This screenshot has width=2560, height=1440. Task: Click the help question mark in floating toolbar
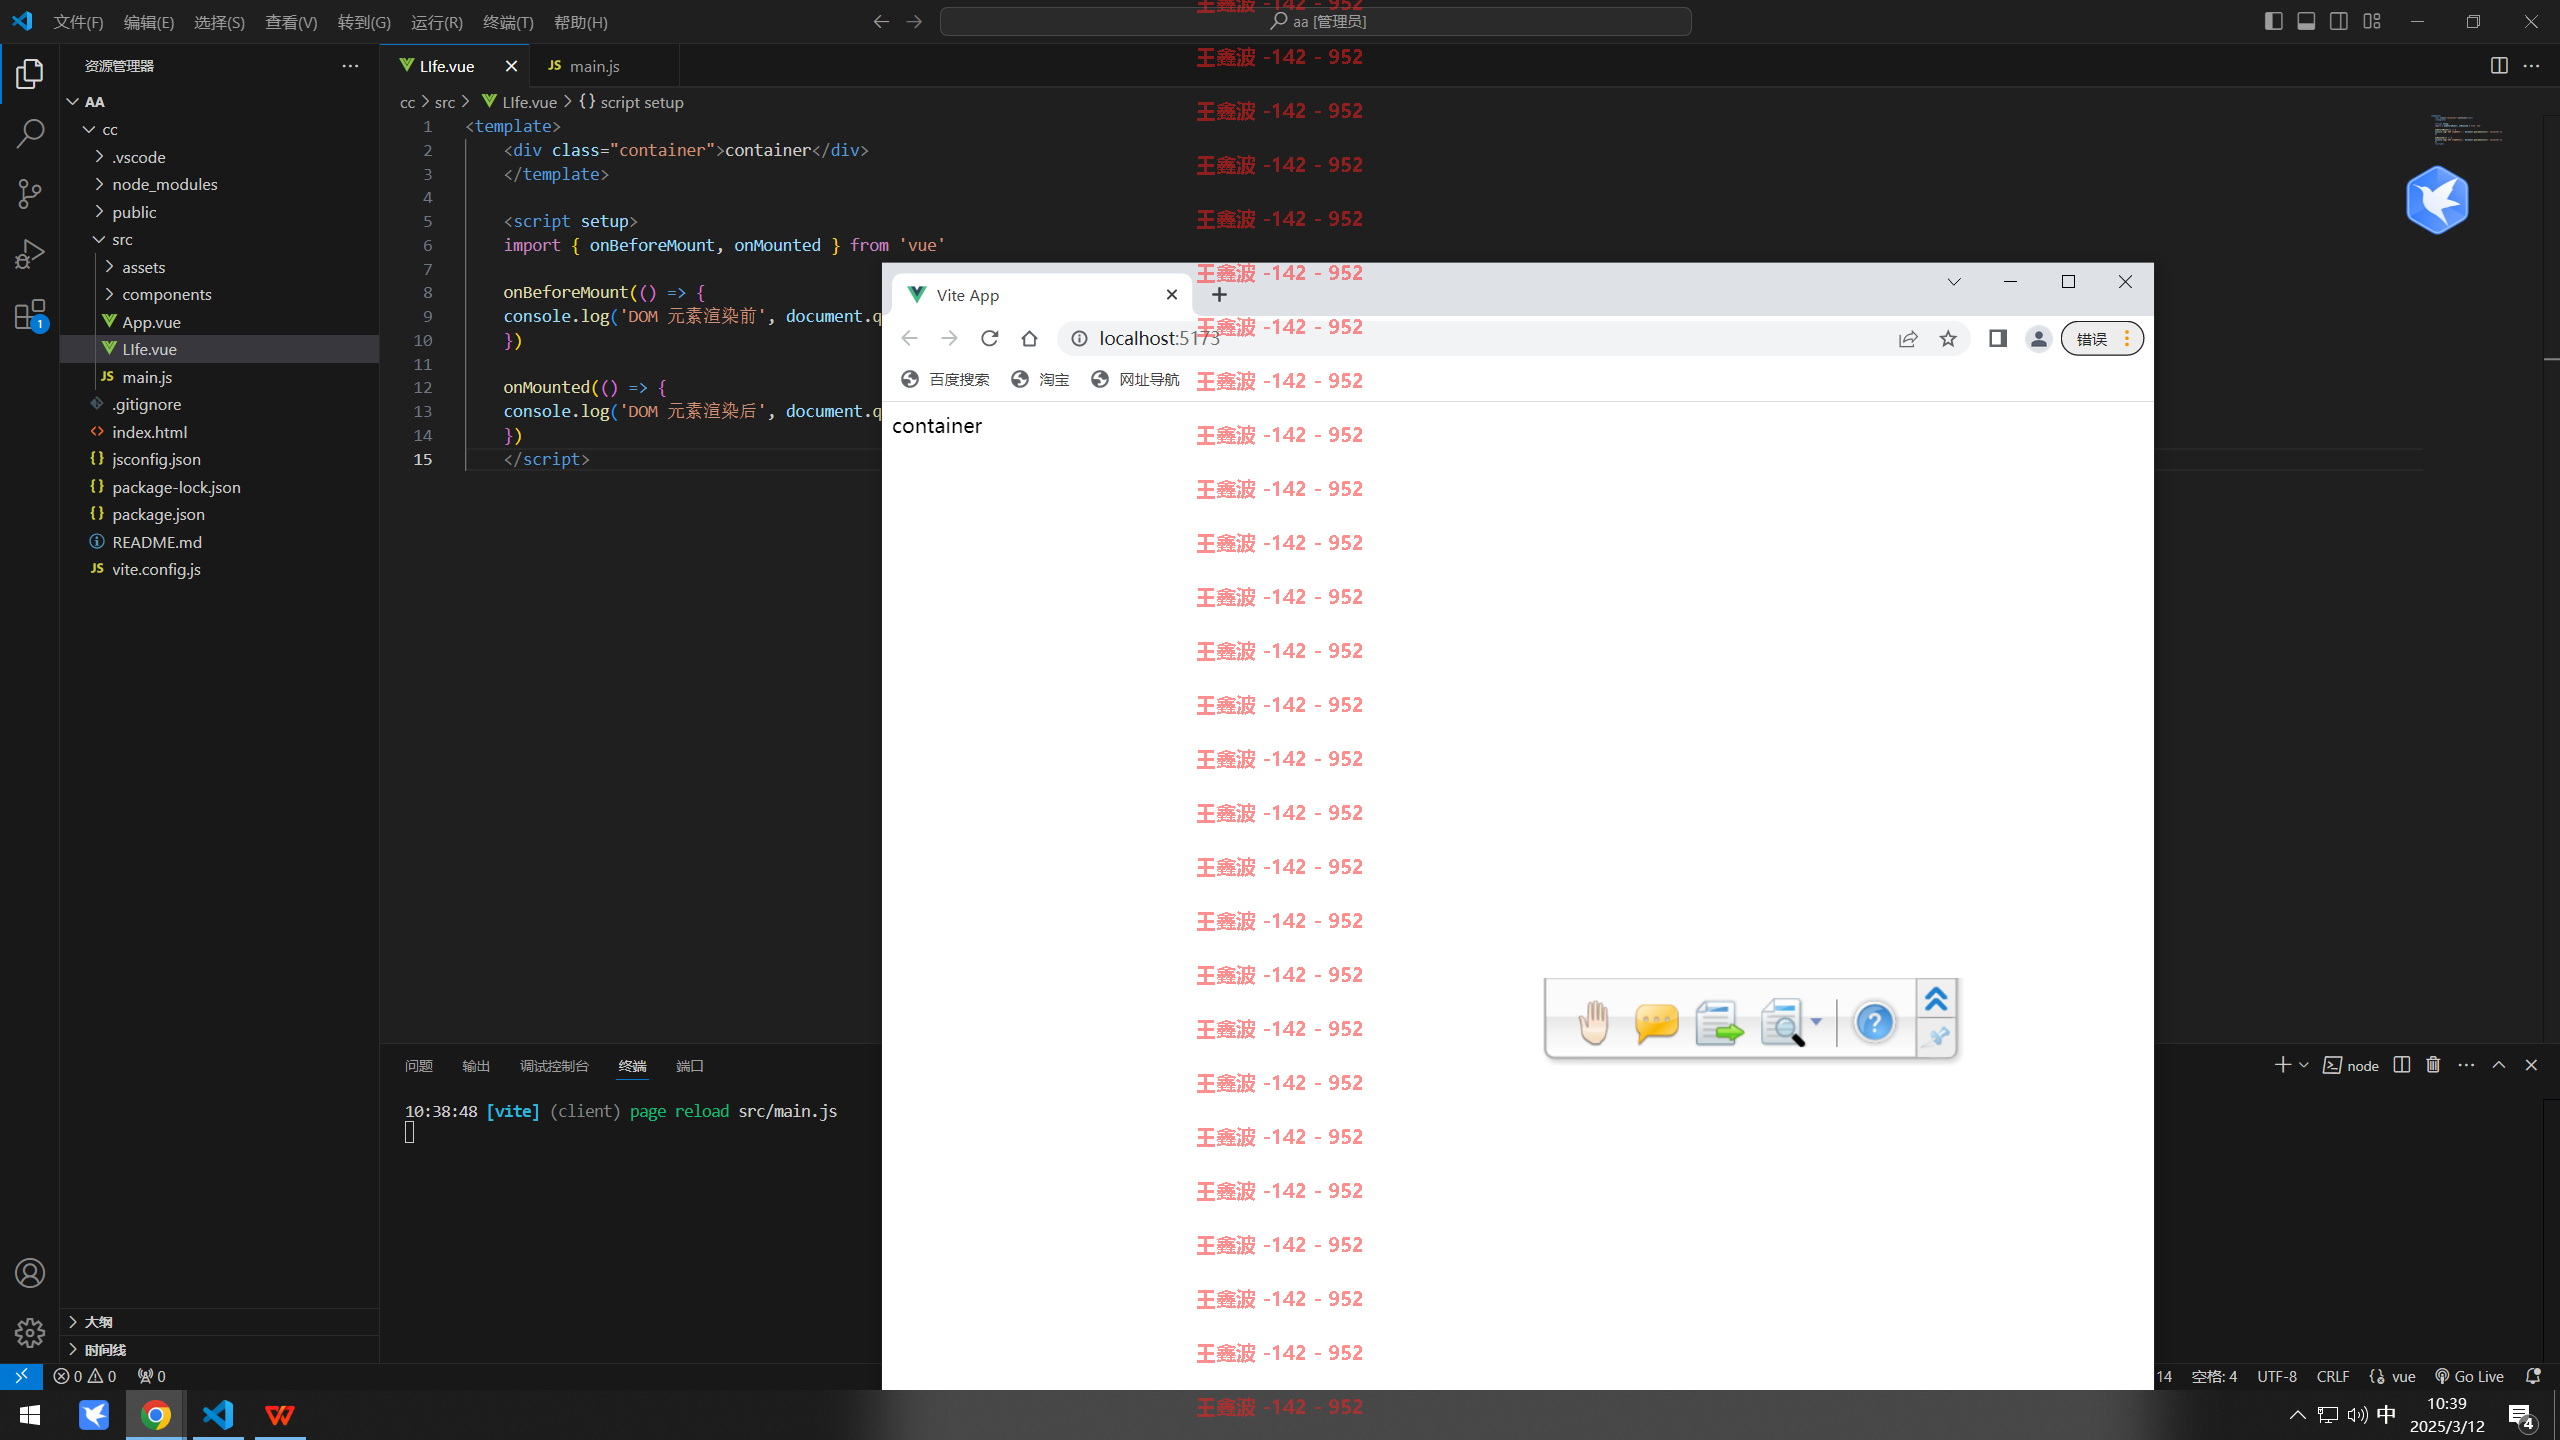1874,1023
